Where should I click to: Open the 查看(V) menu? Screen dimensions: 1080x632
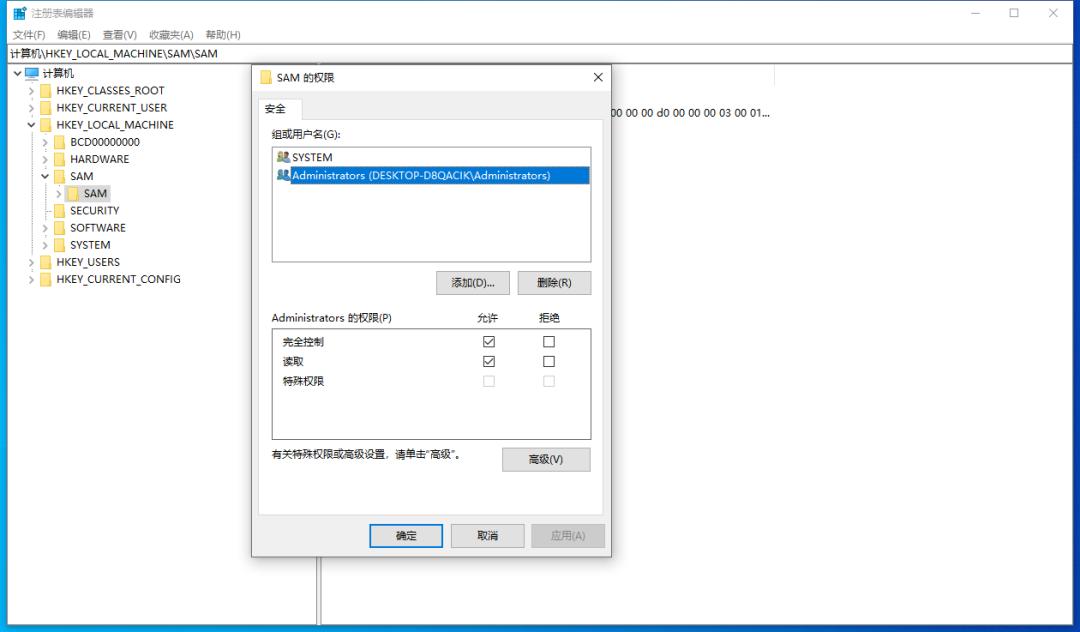coord(120,34)
